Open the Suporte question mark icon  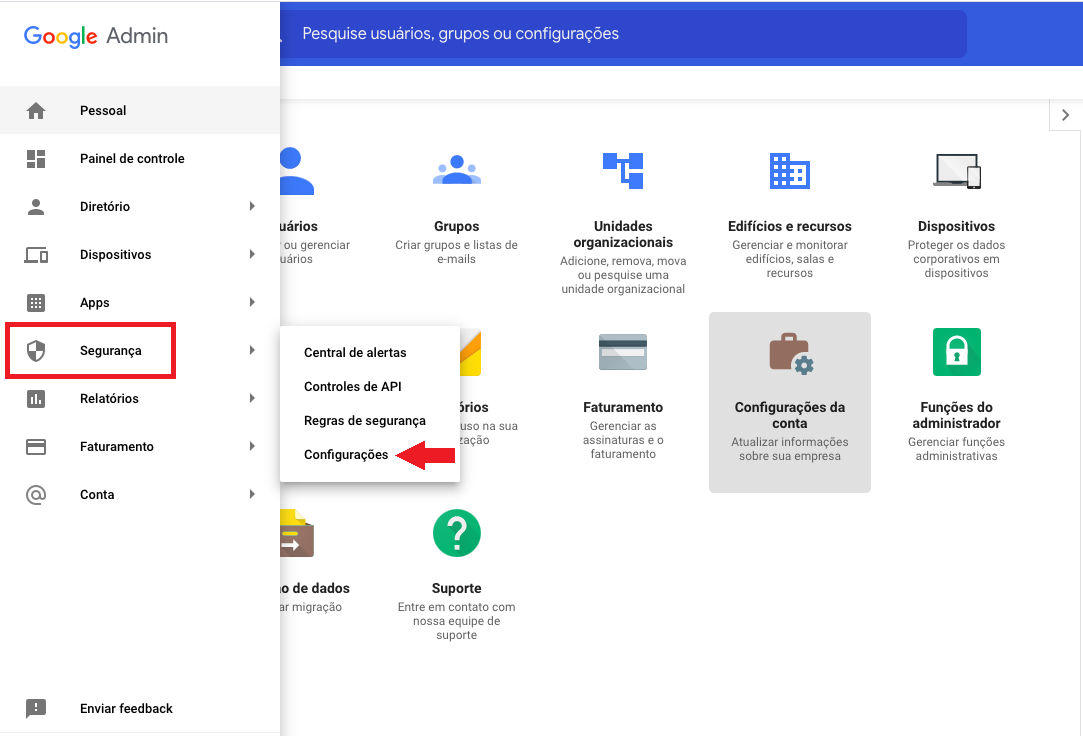click(x=457, y=533)
